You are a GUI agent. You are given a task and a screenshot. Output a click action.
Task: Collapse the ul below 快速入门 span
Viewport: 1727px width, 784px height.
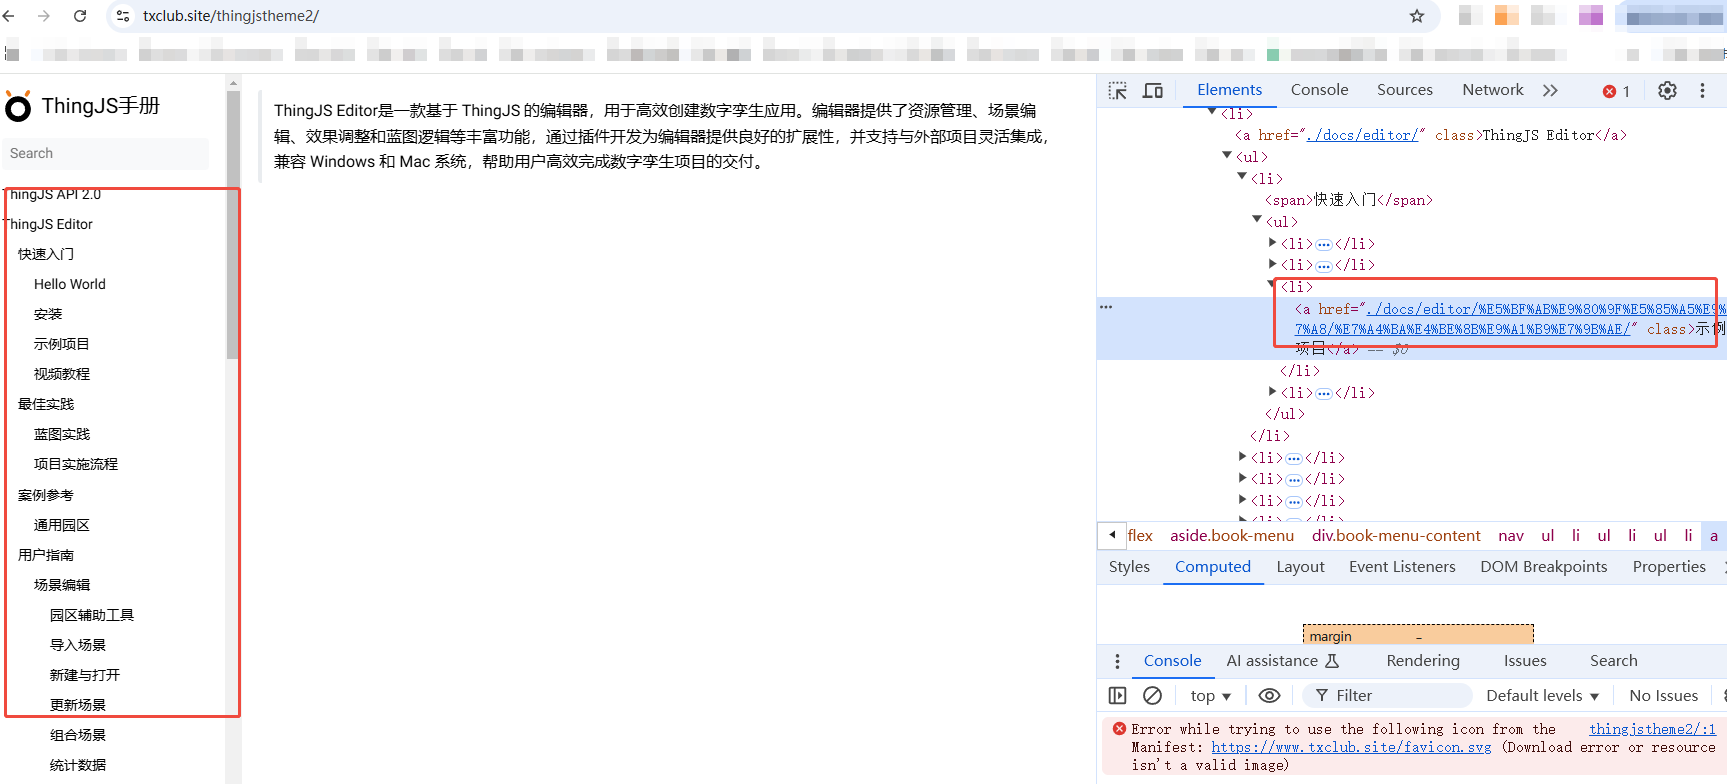[1257, 220]
